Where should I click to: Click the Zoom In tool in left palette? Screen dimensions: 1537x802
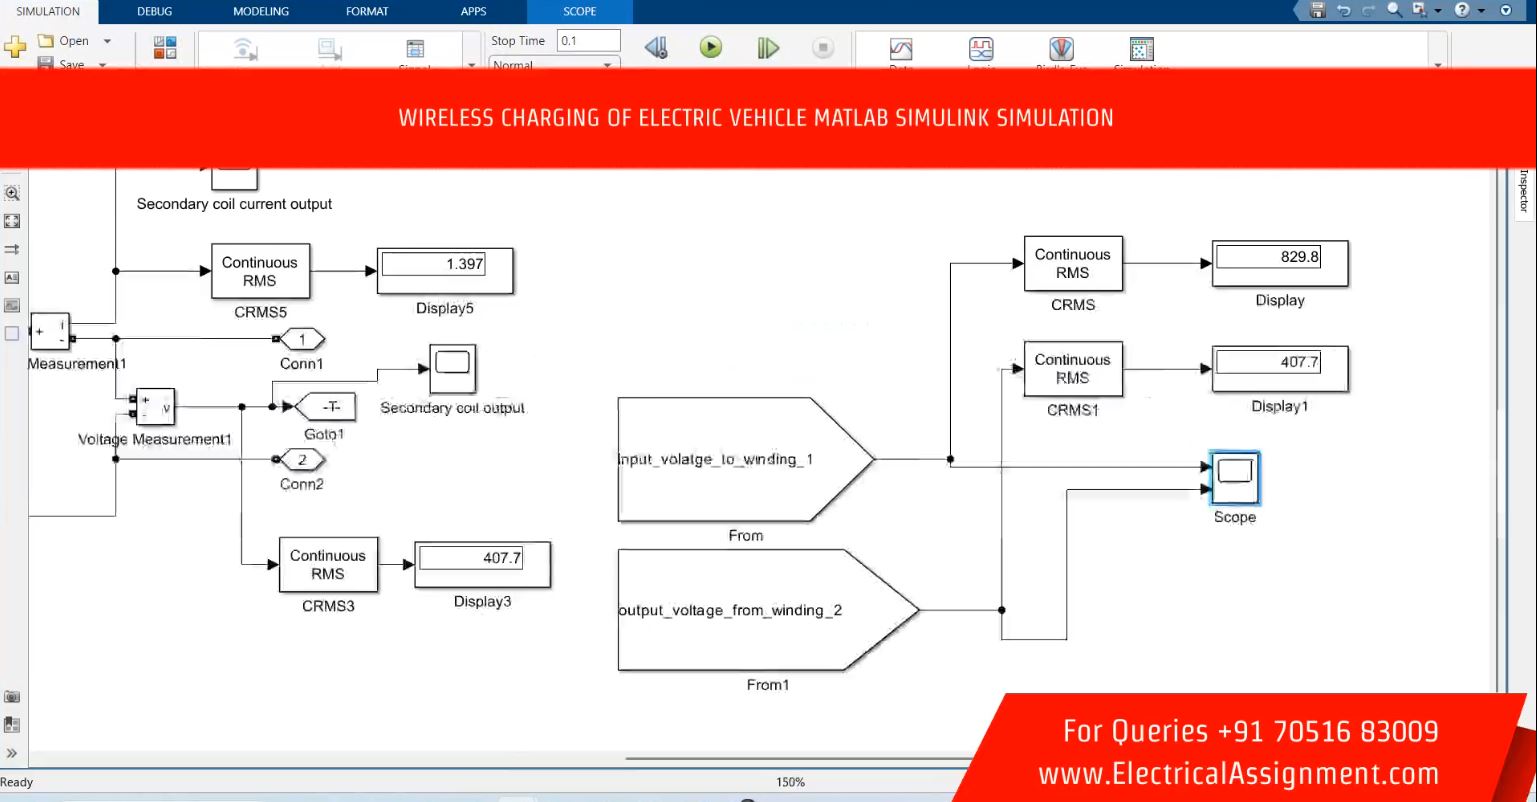(x=13, y=192)
